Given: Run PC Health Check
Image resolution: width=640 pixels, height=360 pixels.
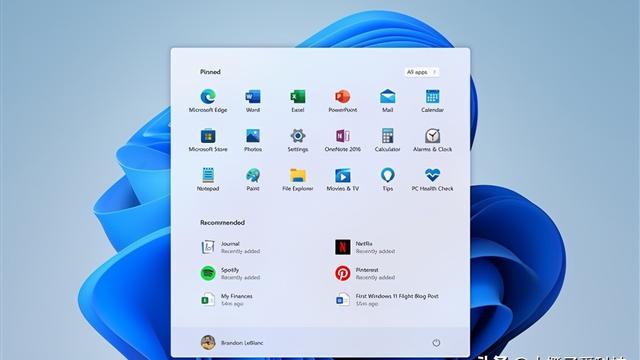Looking at the screenshot, I should click(432, 179).
